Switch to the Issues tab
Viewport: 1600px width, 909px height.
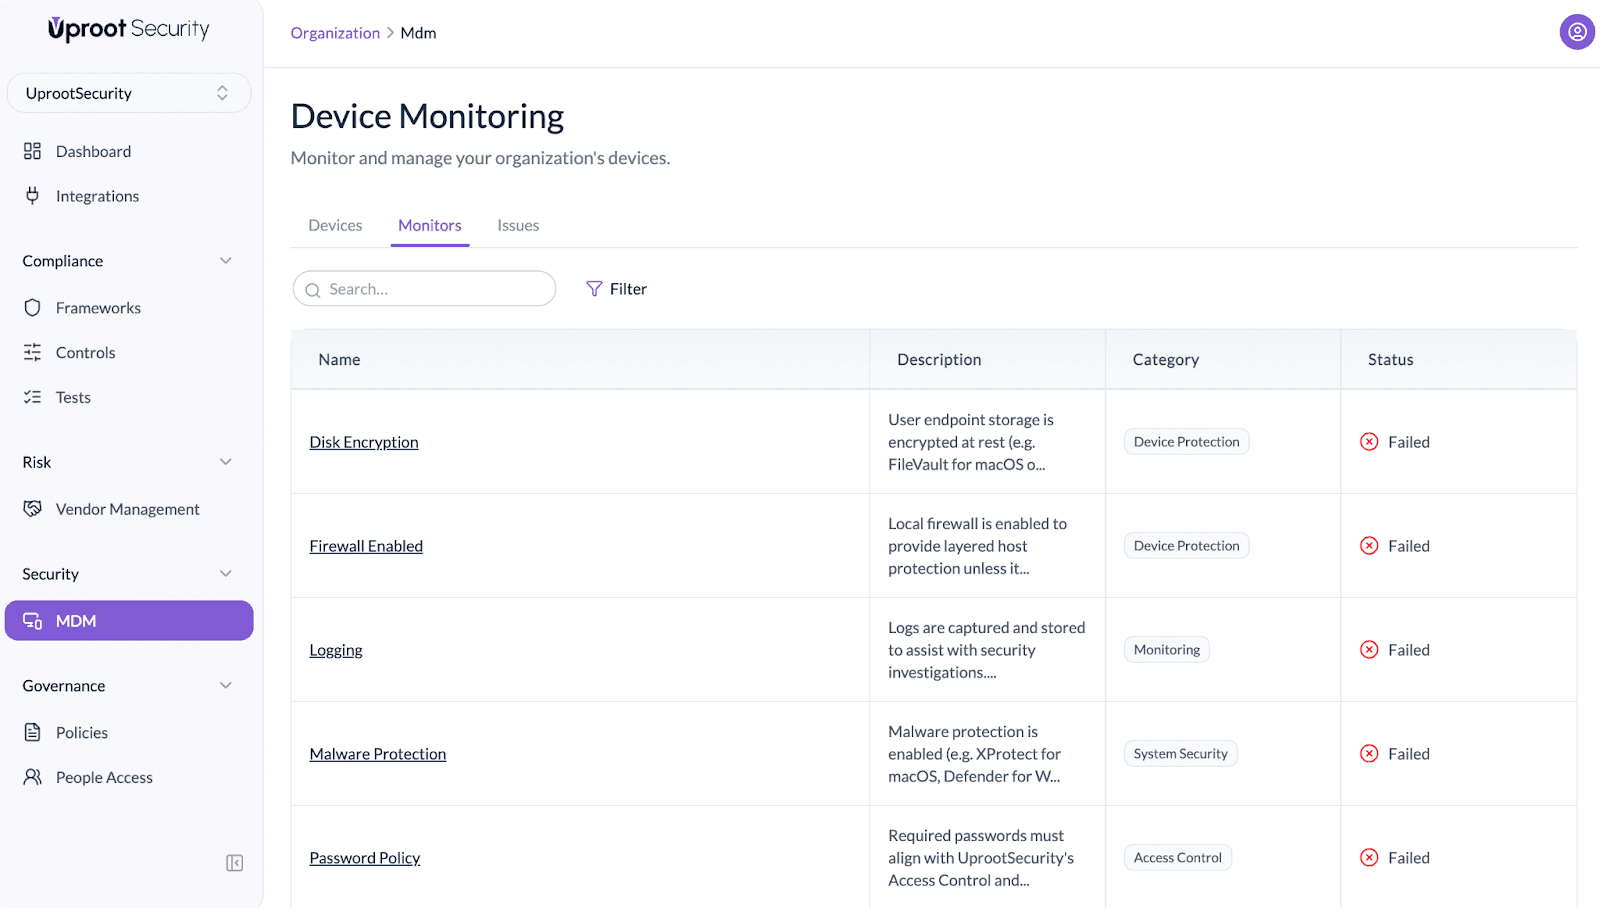tap(518, 226)
